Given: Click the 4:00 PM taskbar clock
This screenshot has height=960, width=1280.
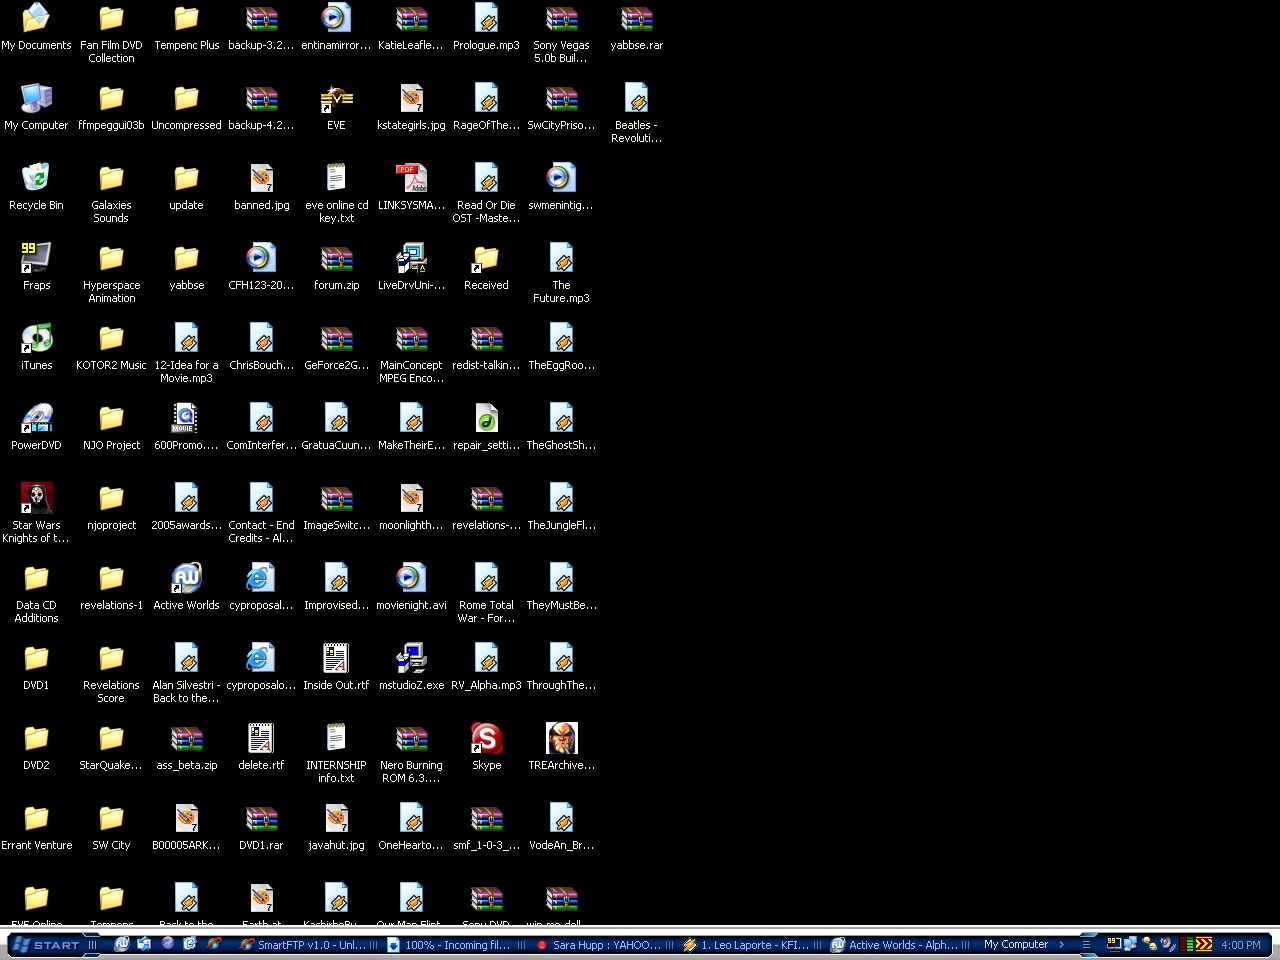Looking at the screenshot, I should 1241,944.
